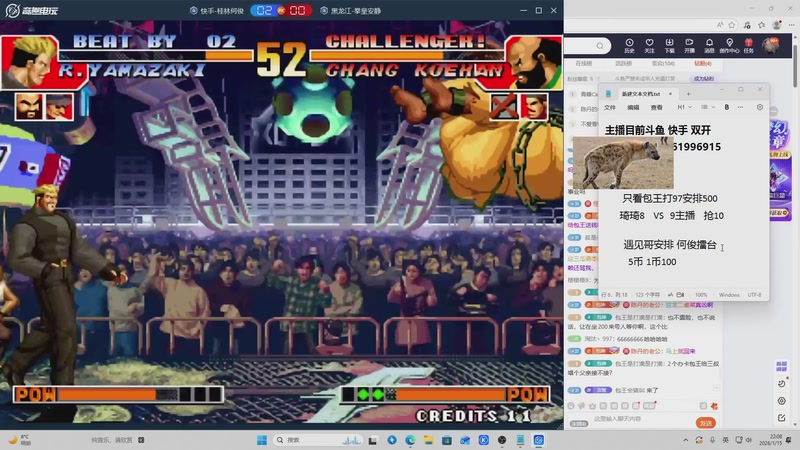Click right player name in emulator title
This screenshot has height=450, width=800.
coord(356,11)
